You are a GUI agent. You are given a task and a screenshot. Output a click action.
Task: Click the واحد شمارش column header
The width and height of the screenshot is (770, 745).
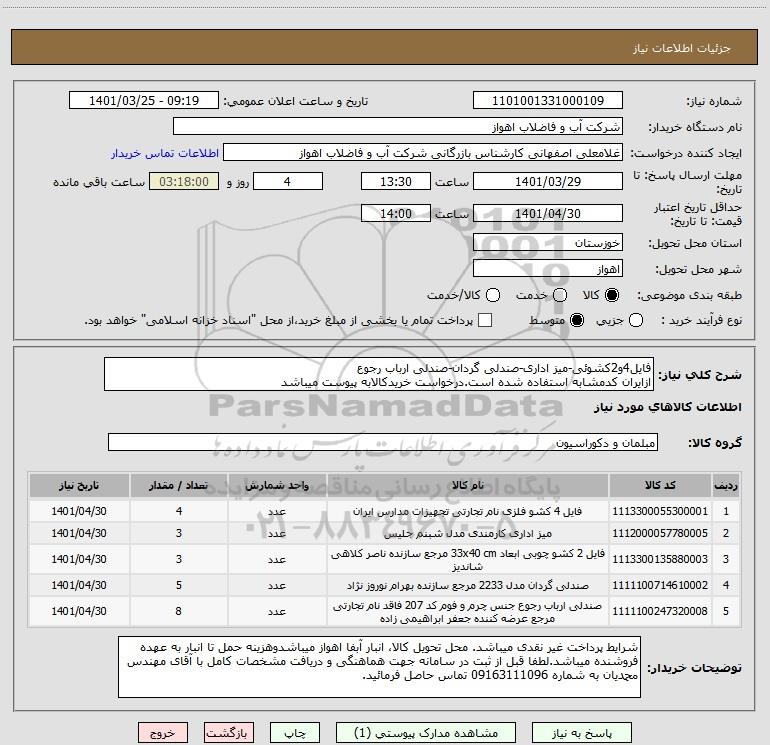(x=277, y=486)
